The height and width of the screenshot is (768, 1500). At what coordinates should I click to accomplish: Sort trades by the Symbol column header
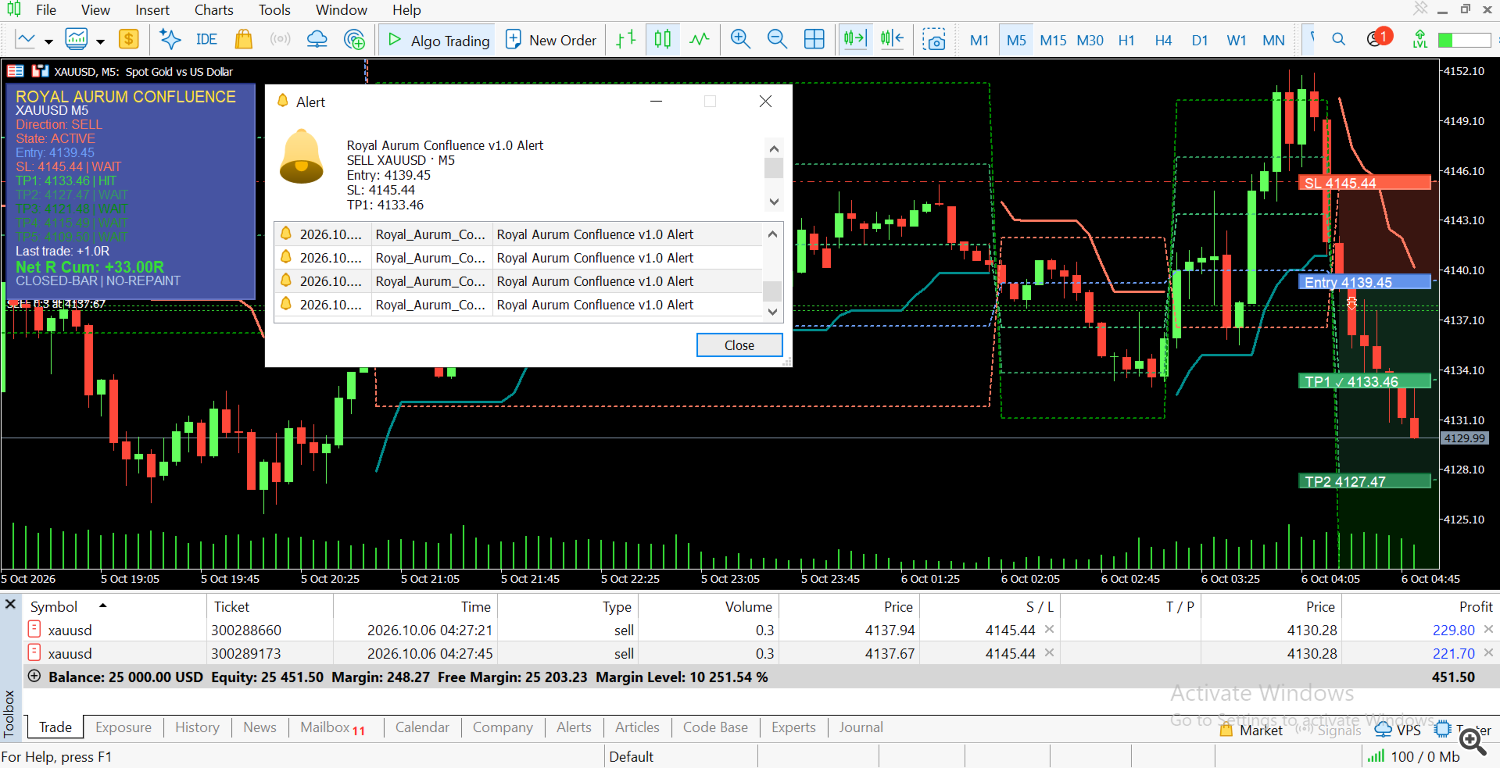click(x=53, y=607)
